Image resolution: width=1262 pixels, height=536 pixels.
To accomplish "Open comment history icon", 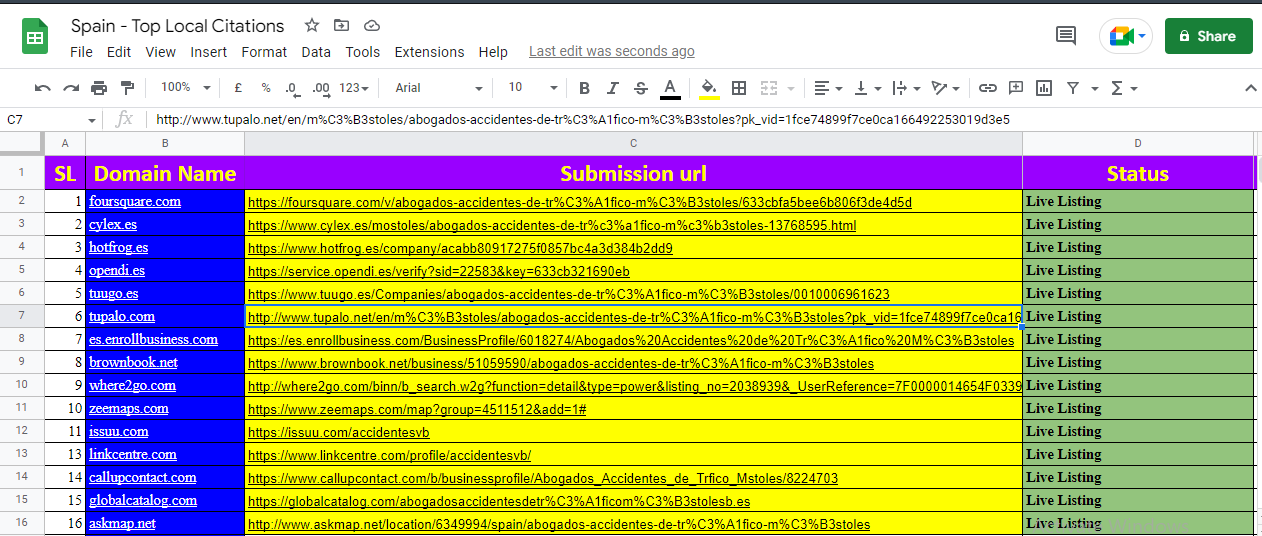I will 1066,36.
